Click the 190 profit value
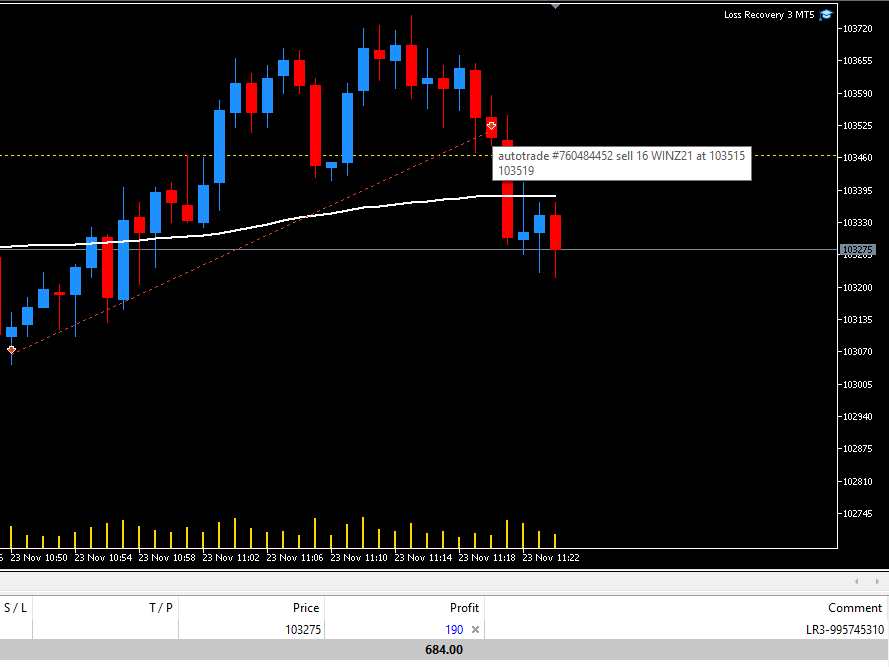Viewport: 889px width, 667px height. (454, 630)
